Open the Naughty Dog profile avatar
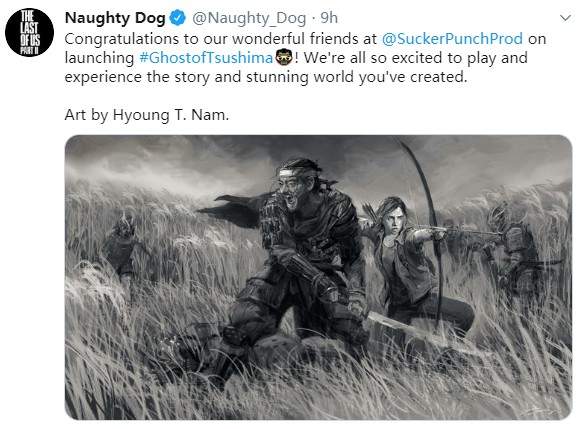 [29, 32]
